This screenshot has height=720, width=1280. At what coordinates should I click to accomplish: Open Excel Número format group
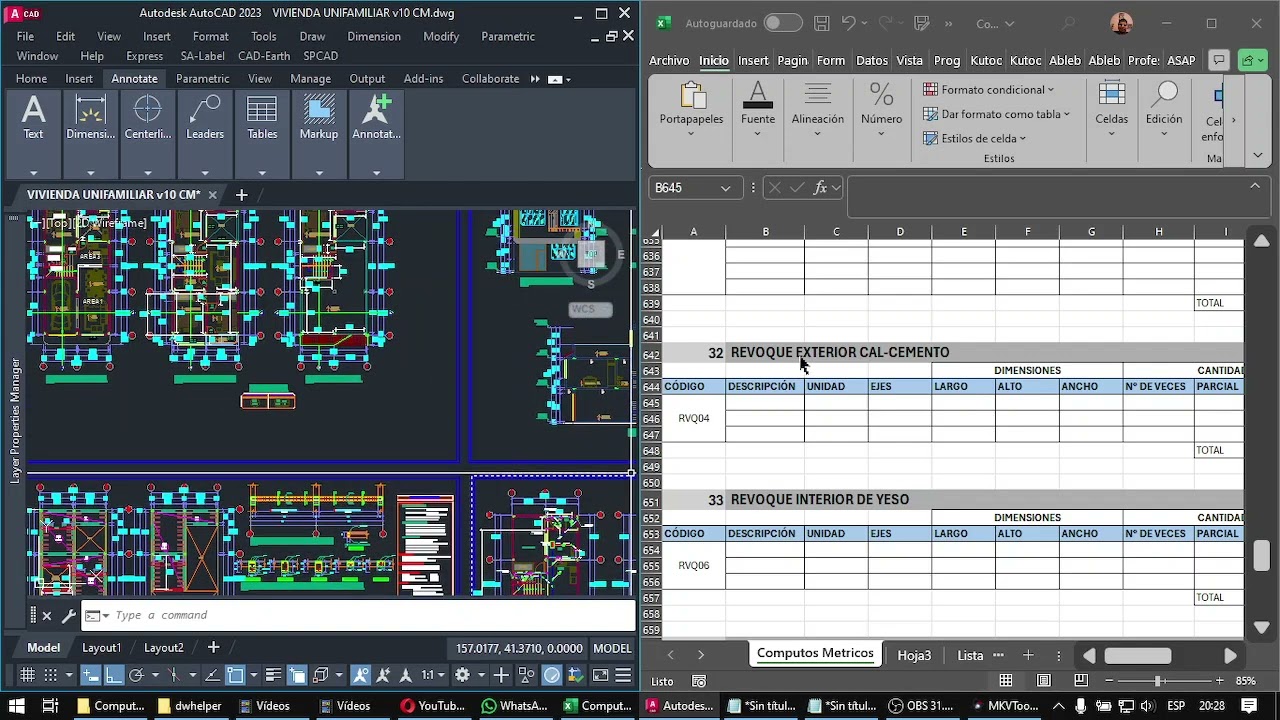(x=881, y=108)
